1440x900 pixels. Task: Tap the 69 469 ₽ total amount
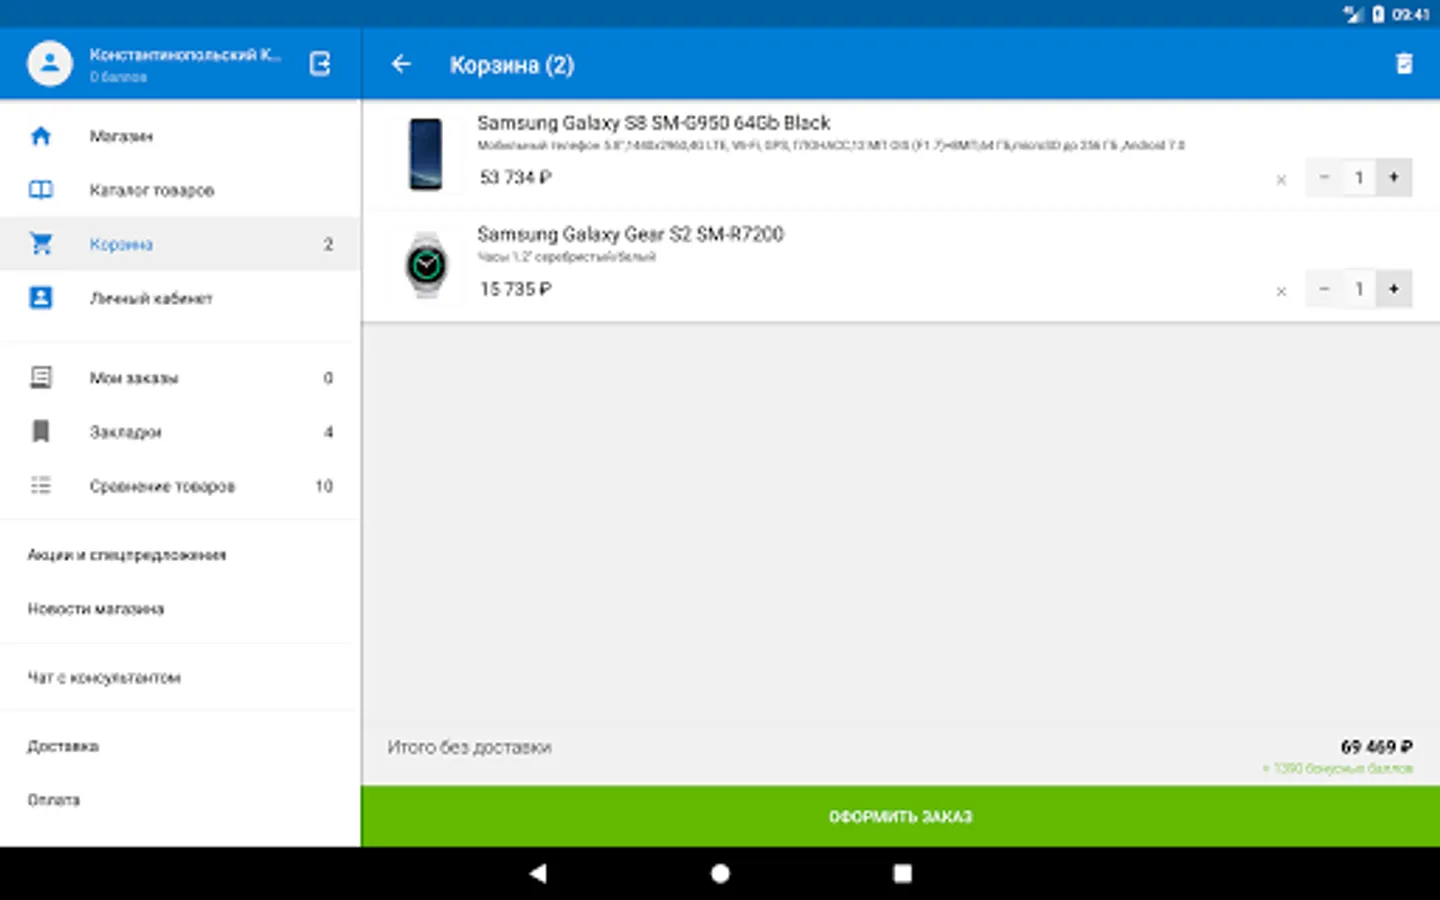pyautogui.click(x=1376, y=747)
